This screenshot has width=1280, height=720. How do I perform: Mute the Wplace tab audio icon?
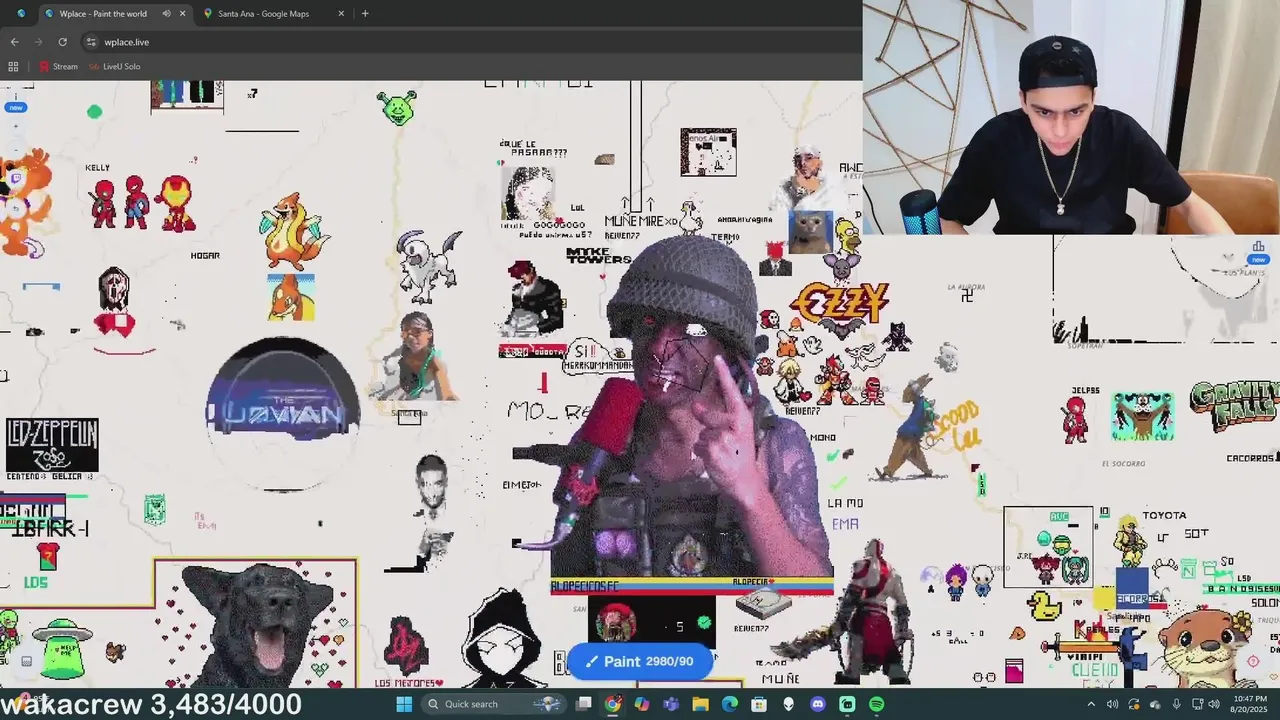click(166, 14)
